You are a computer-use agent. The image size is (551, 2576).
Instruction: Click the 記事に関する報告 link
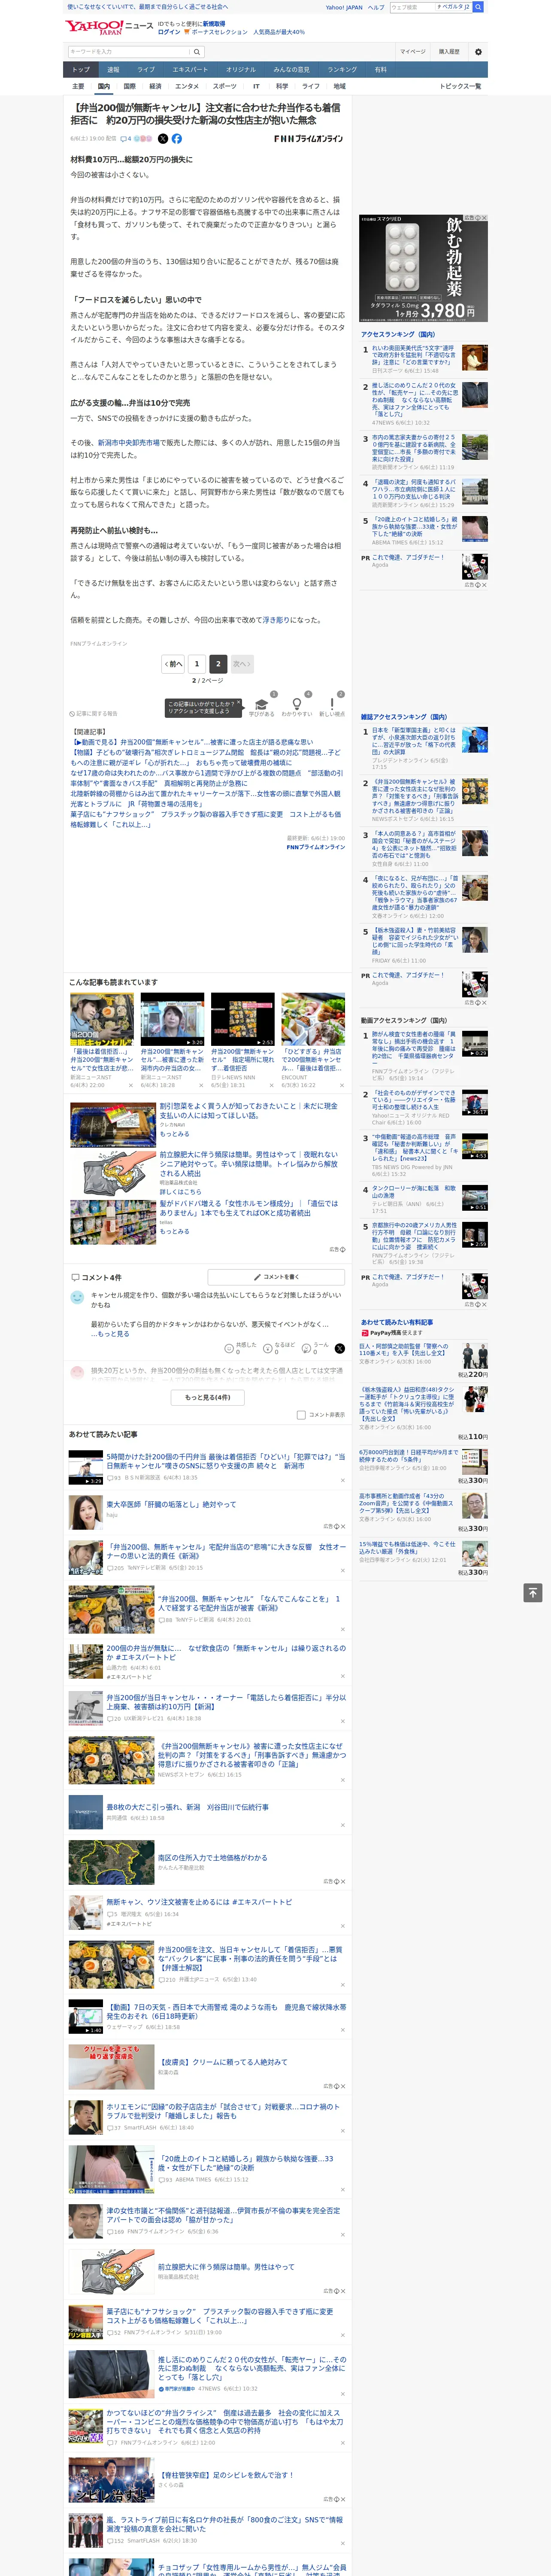point(93,714)
